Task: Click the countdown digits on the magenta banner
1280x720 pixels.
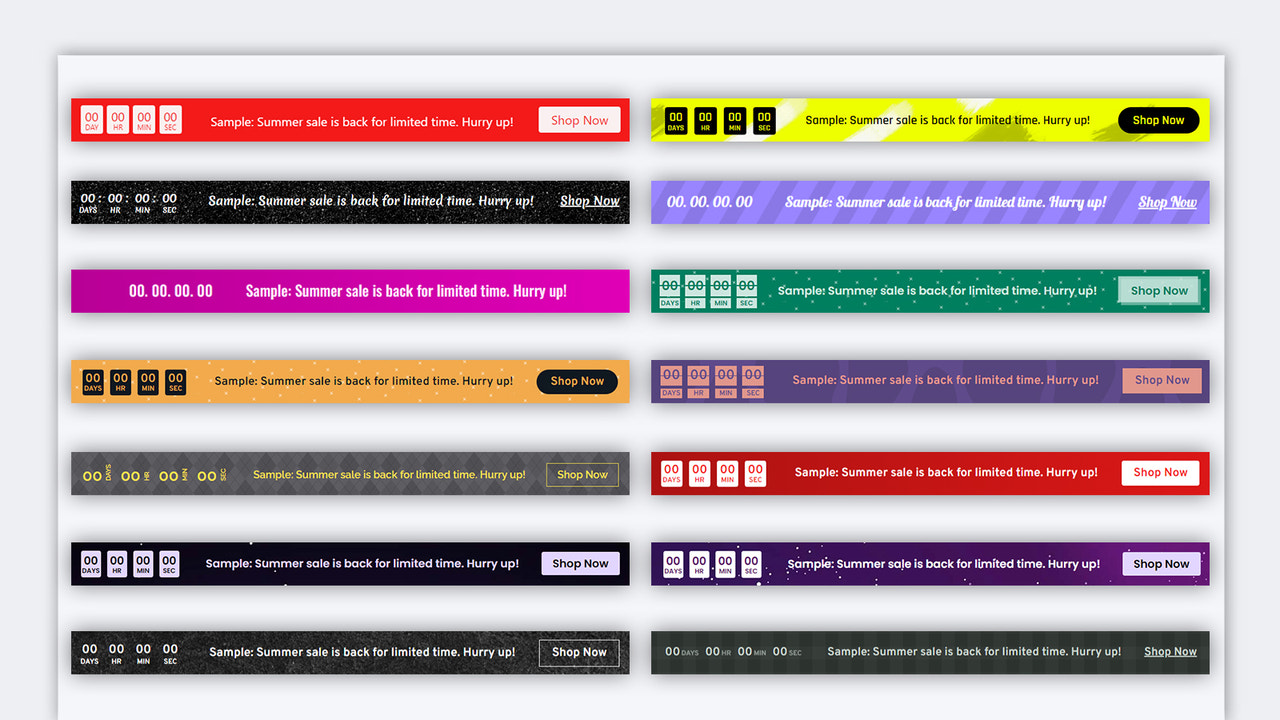Action: pyautogui.click(x=171, y=291)
